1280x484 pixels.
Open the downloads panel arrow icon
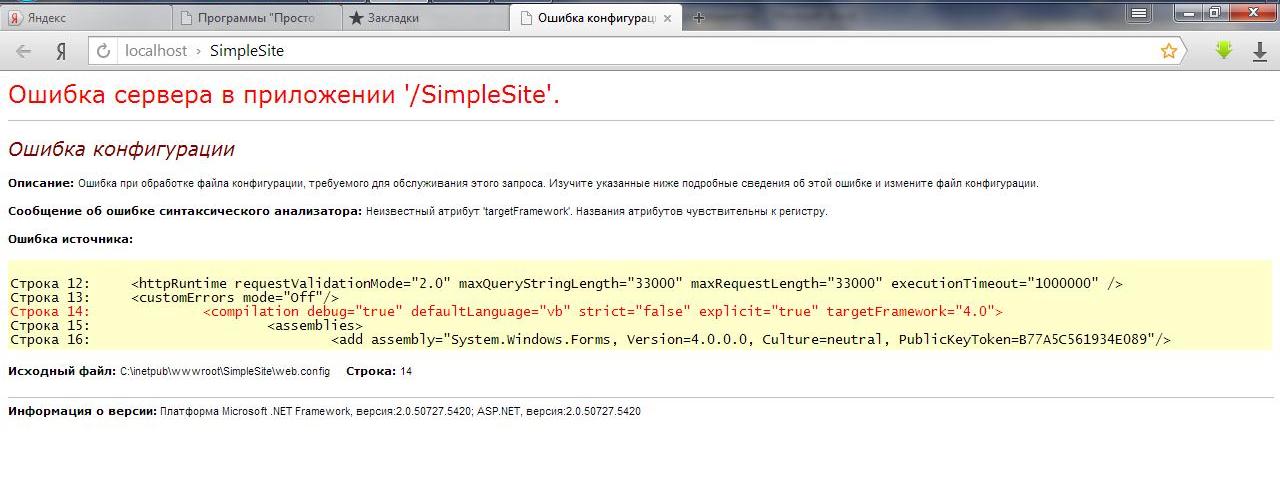point(1260,51)
